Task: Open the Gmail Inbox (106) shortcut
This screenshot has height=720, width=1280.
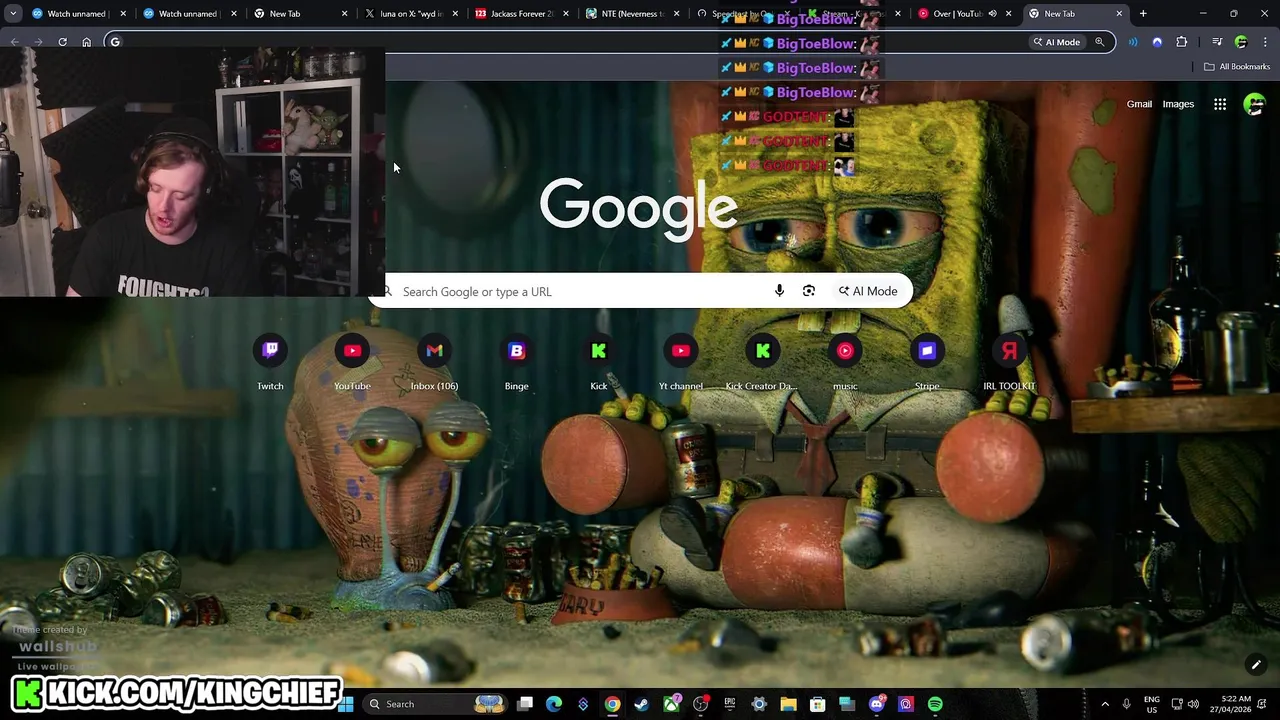Action: [x=434, y=363]
